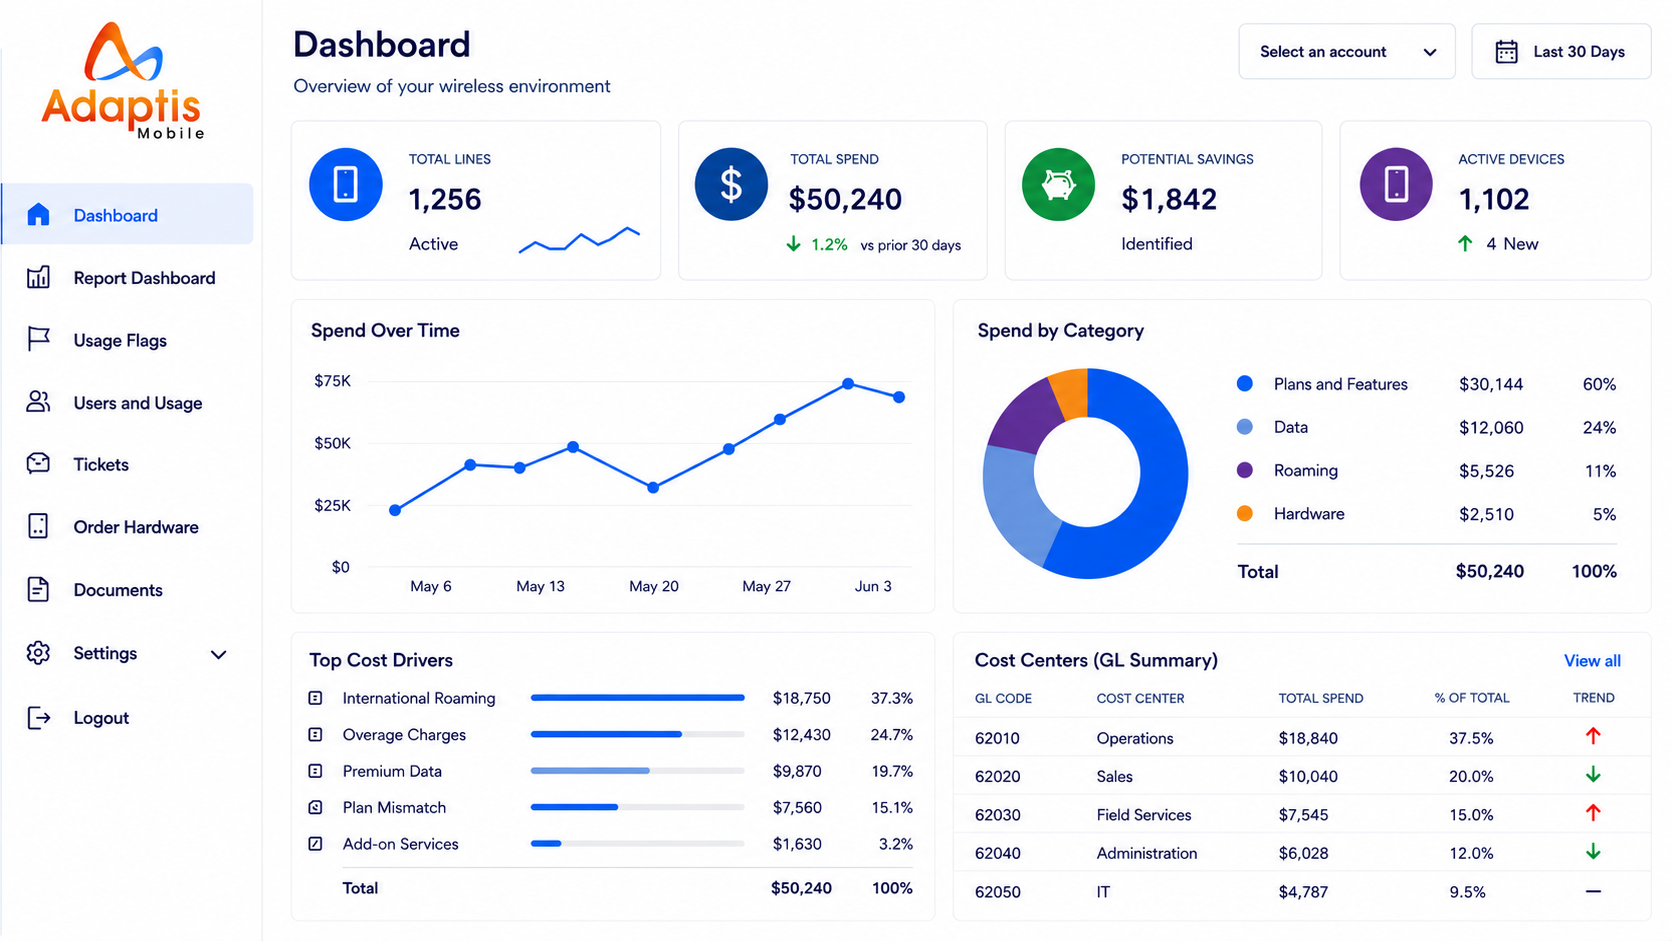Image resolution: width=1672 pixels, height=941 pixels.
Task: Click the May 20 axis label
Action: (654, 586)
